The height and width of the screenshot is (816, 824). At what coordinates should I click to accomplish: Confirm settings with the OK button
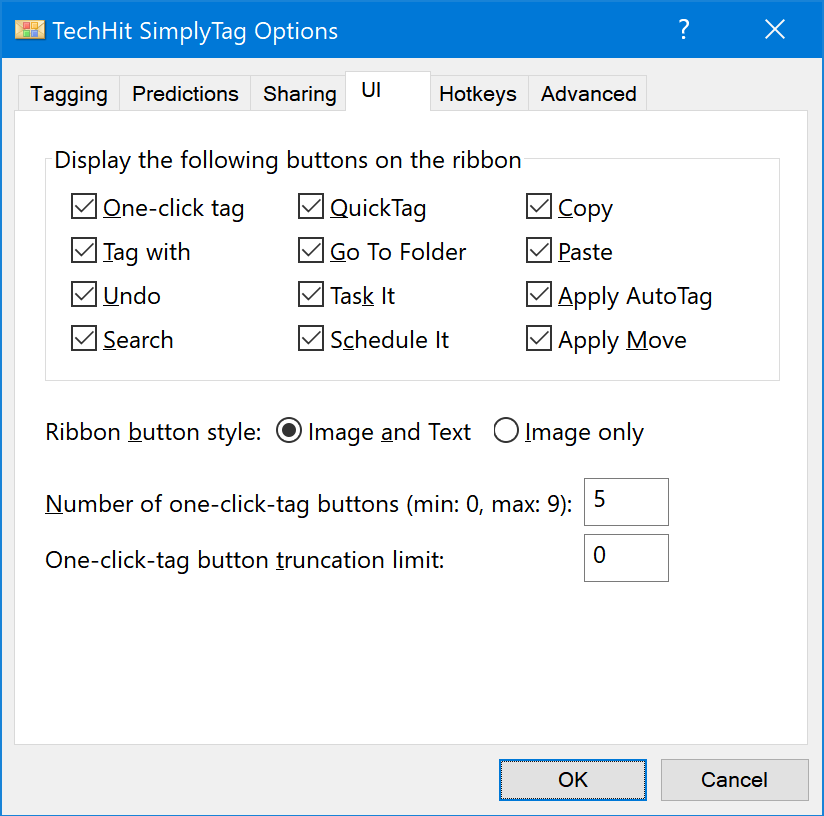point(573,780)
